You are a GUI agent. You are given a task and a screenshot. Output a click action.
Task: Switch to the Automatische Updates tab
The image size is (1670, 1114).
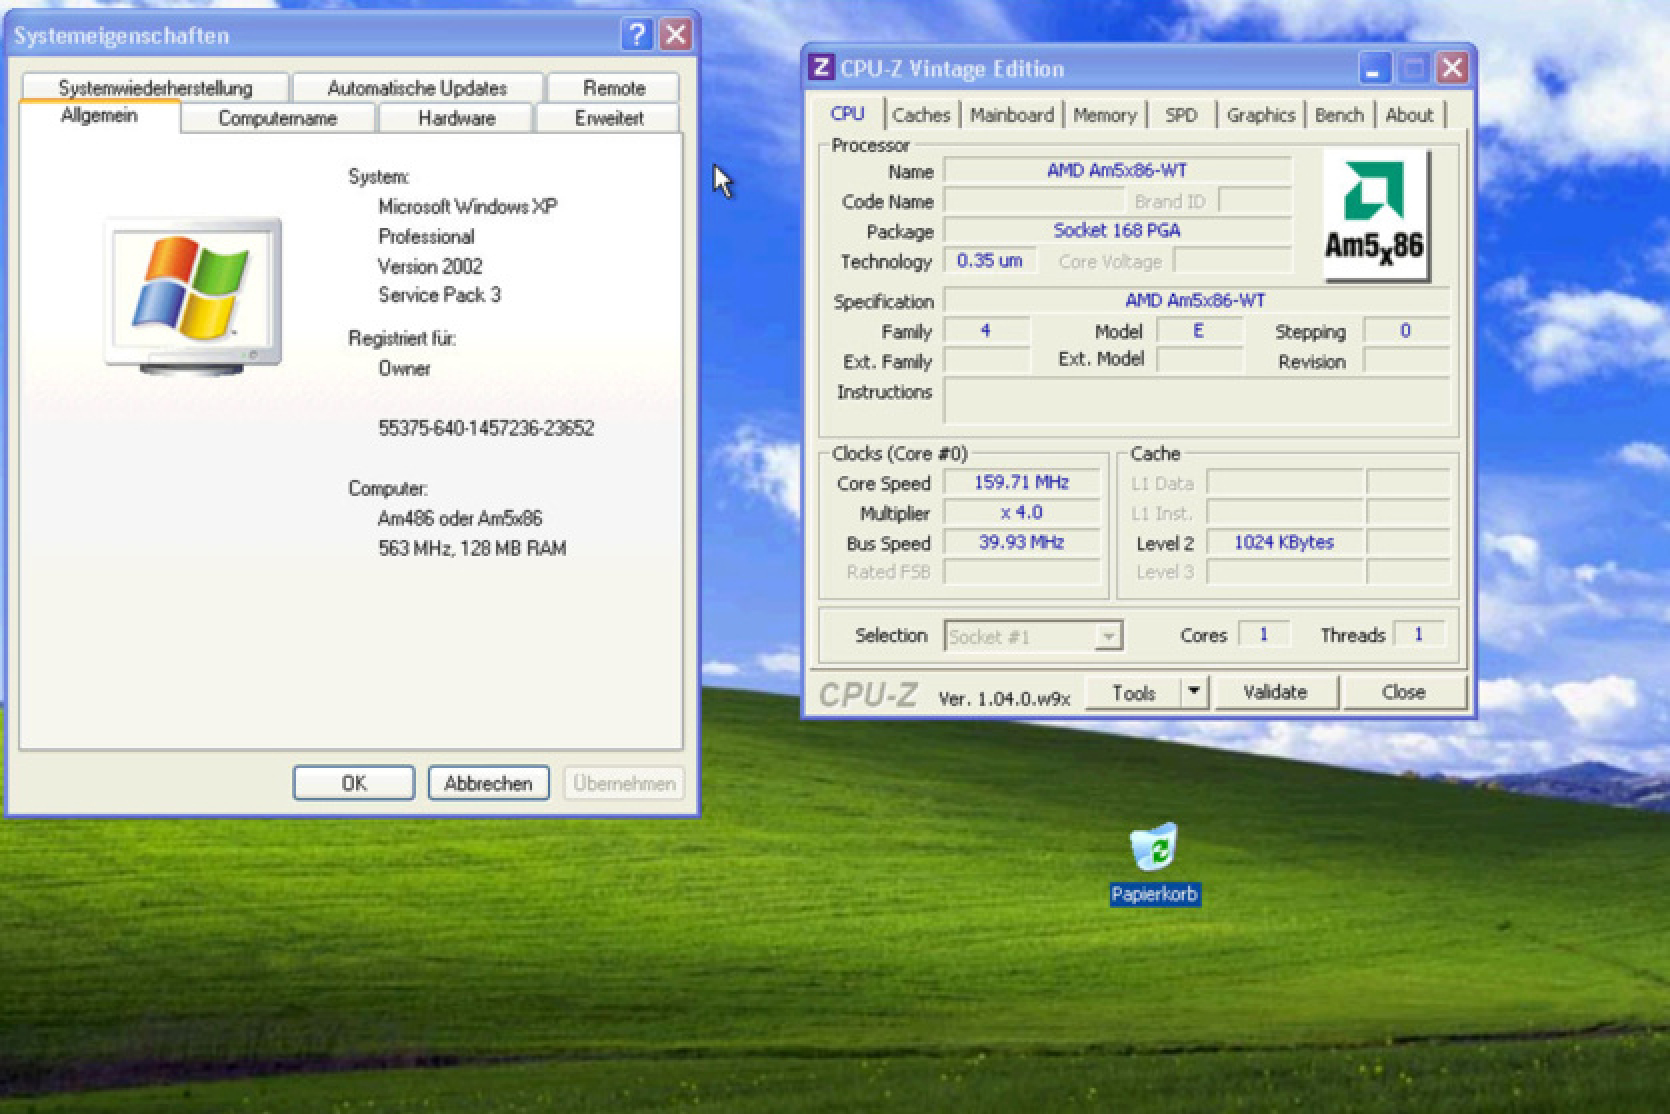pyautogui.click(x=418, y=88)
